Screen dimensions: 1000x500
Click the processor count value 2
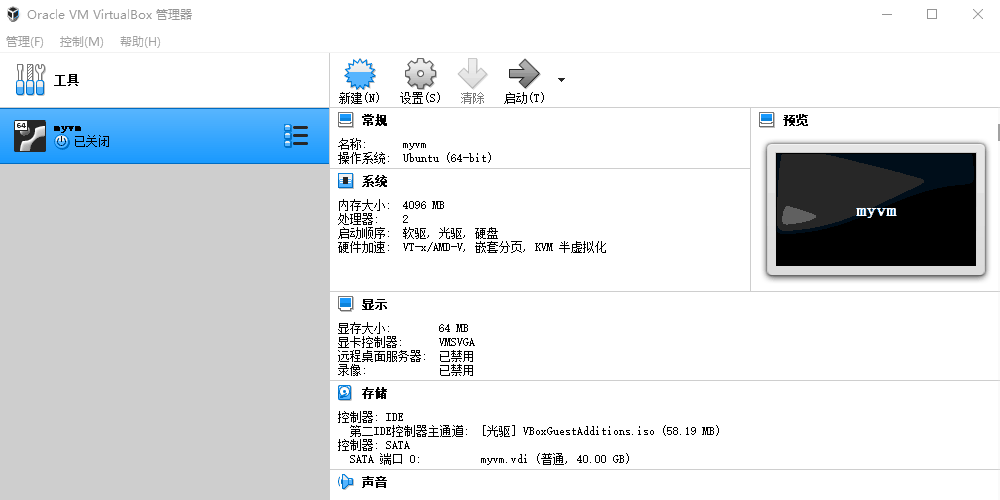coord(406,219)
